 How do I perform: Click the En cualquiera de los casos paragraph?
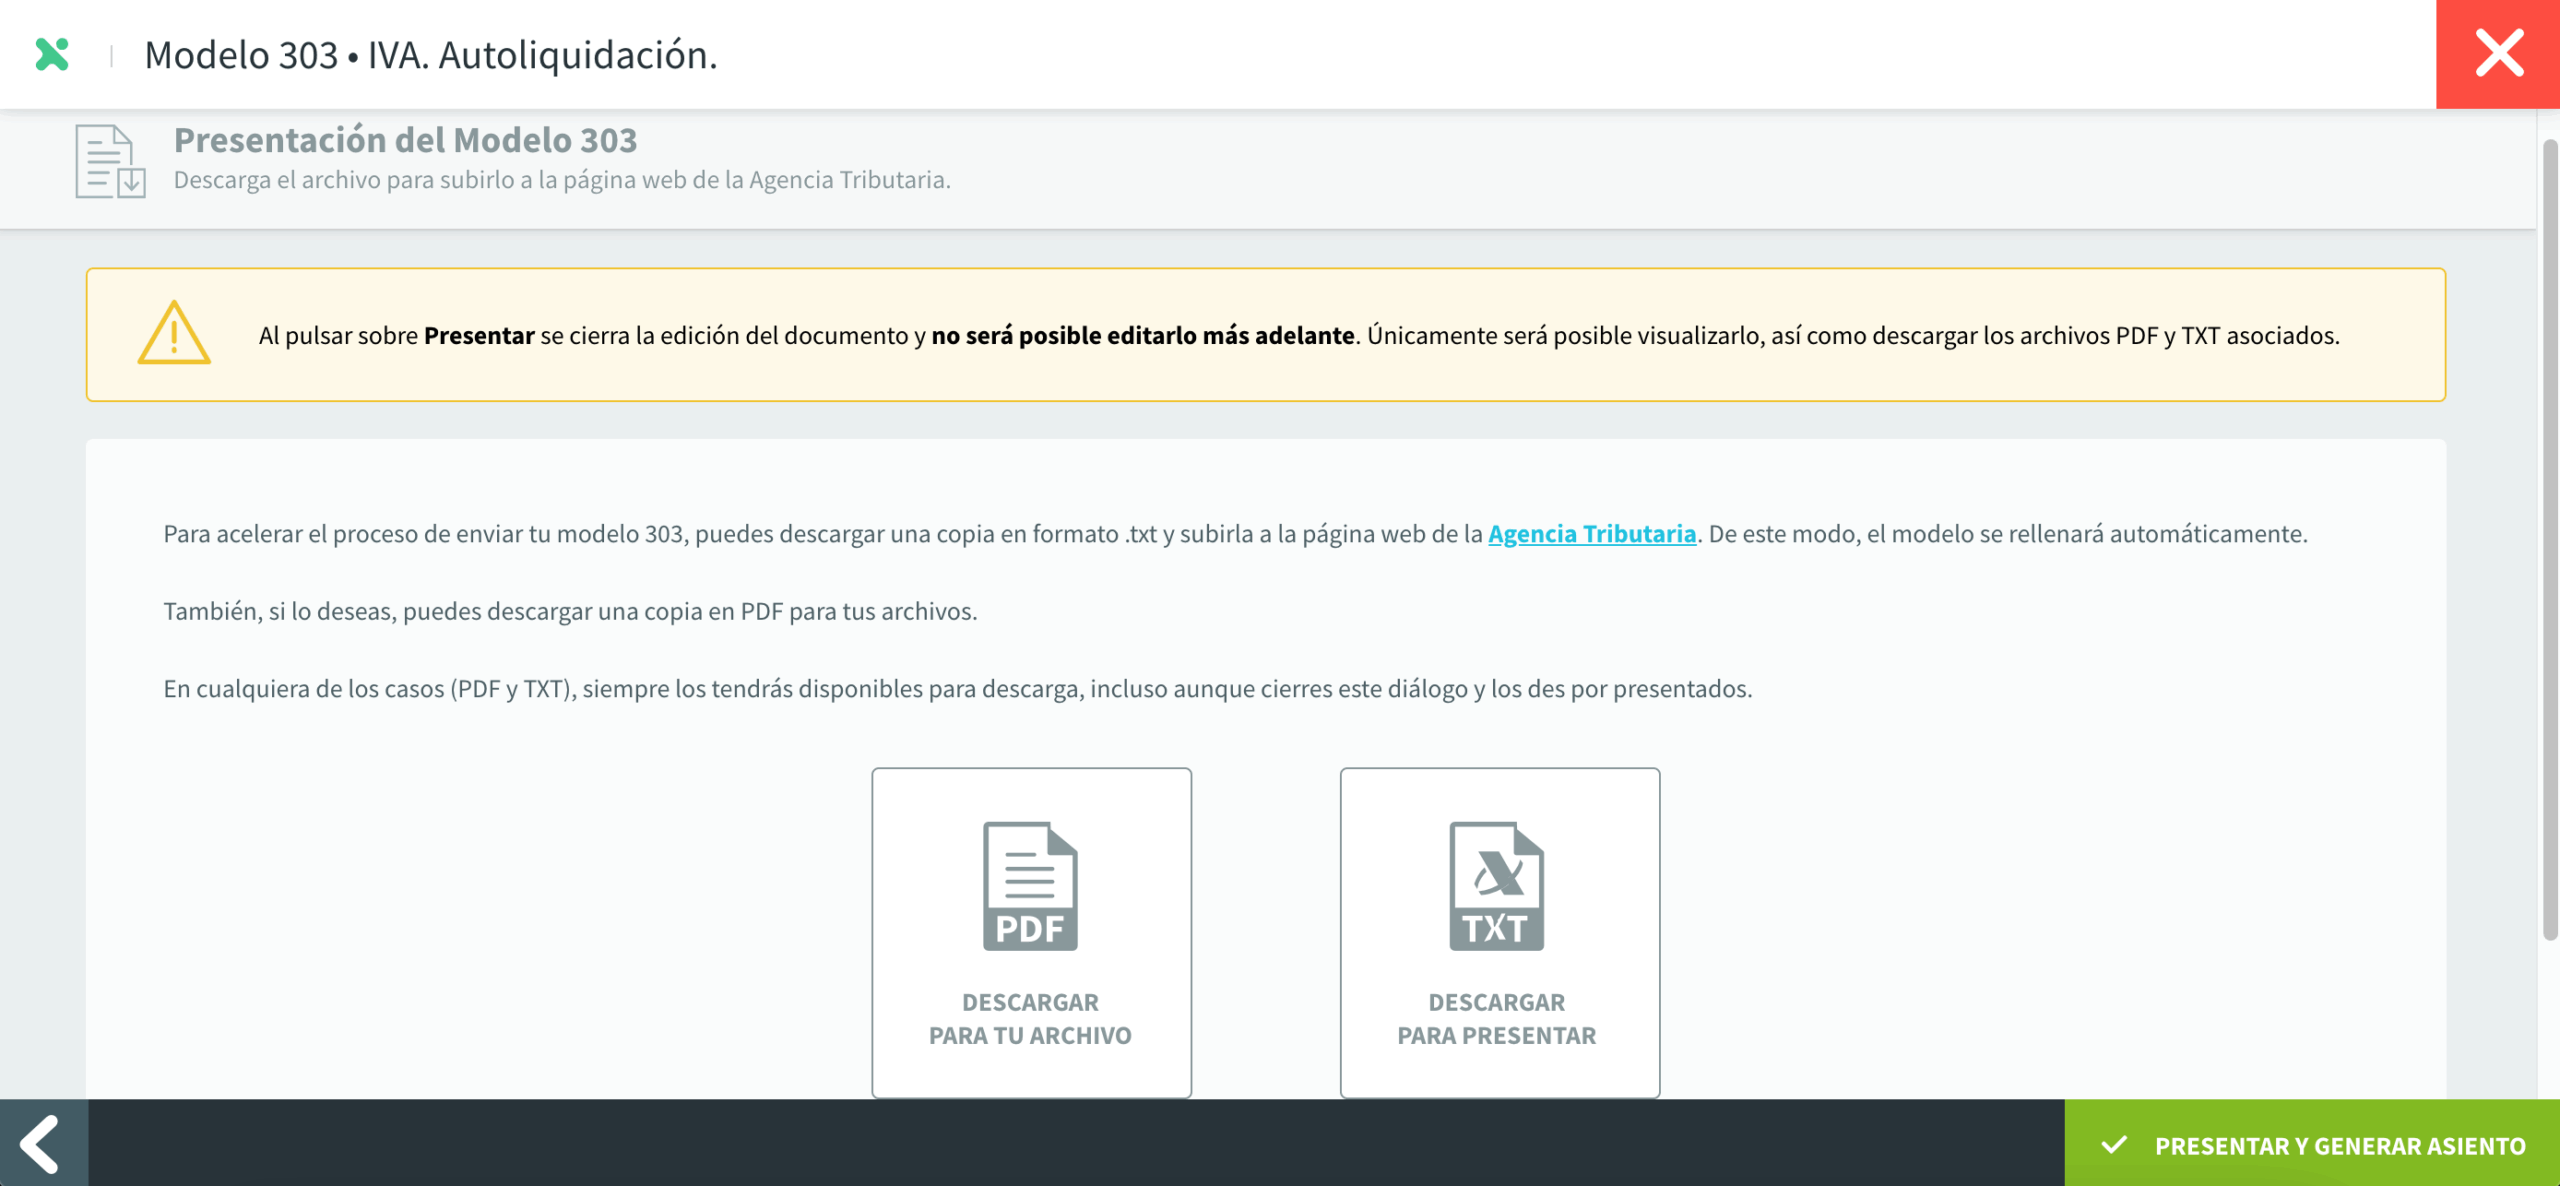pyautogui.click(x=957, y=689)
